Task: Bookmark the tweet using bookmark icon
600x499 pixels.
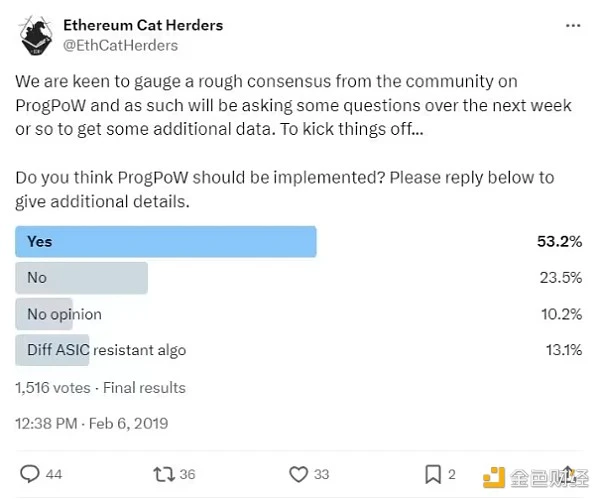Action: coord(433,473)
